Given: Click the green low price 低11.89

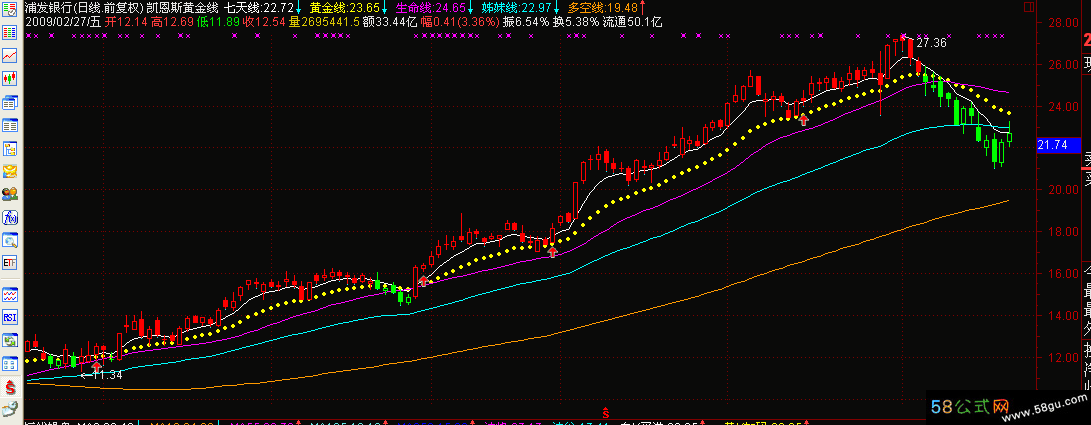Looking at the screenshot, I should (218, 22).
